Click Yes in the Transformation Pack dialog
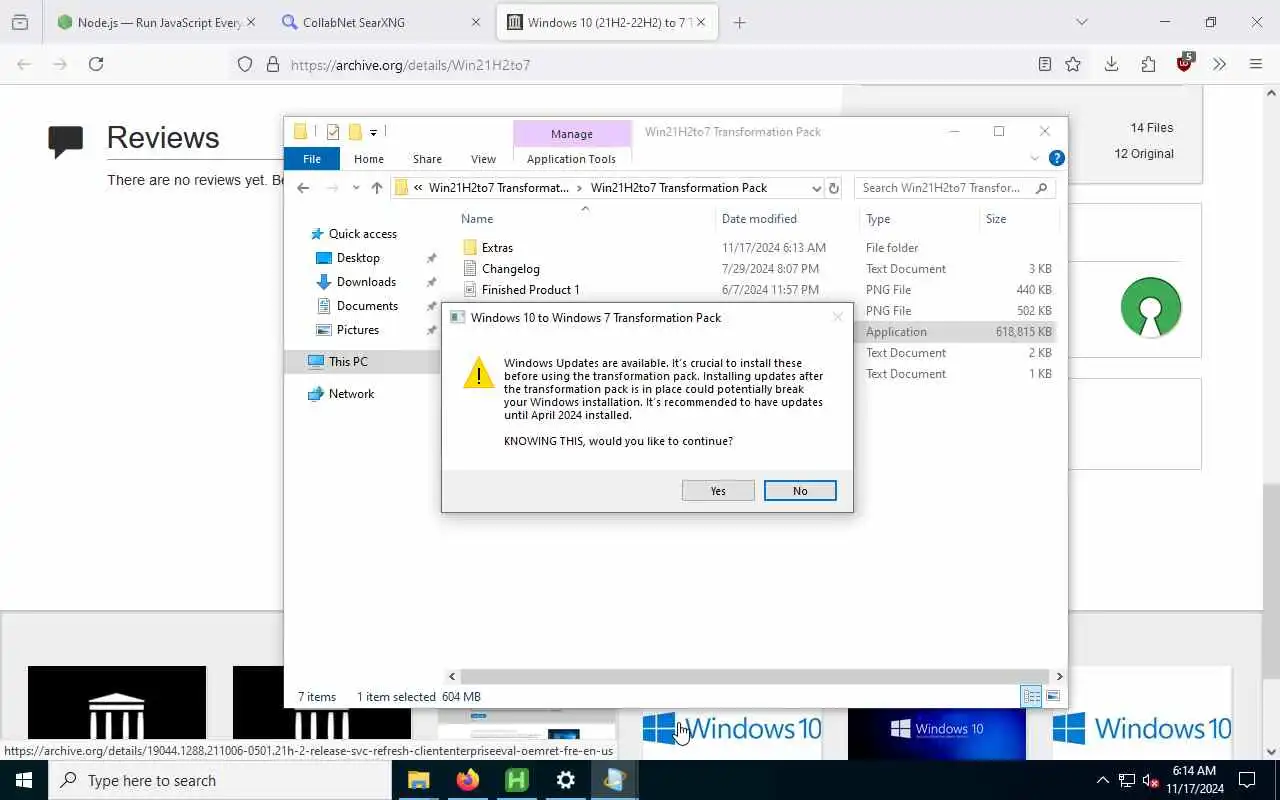The width and height of the screenshot is (1280, 800). tap(718, 491)
